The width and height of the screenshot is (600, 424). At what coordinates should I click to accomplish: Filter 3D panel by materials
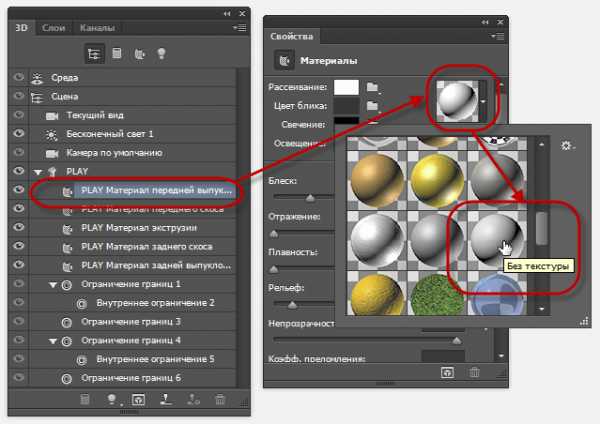pyautogui.click(x=139, y=54)
